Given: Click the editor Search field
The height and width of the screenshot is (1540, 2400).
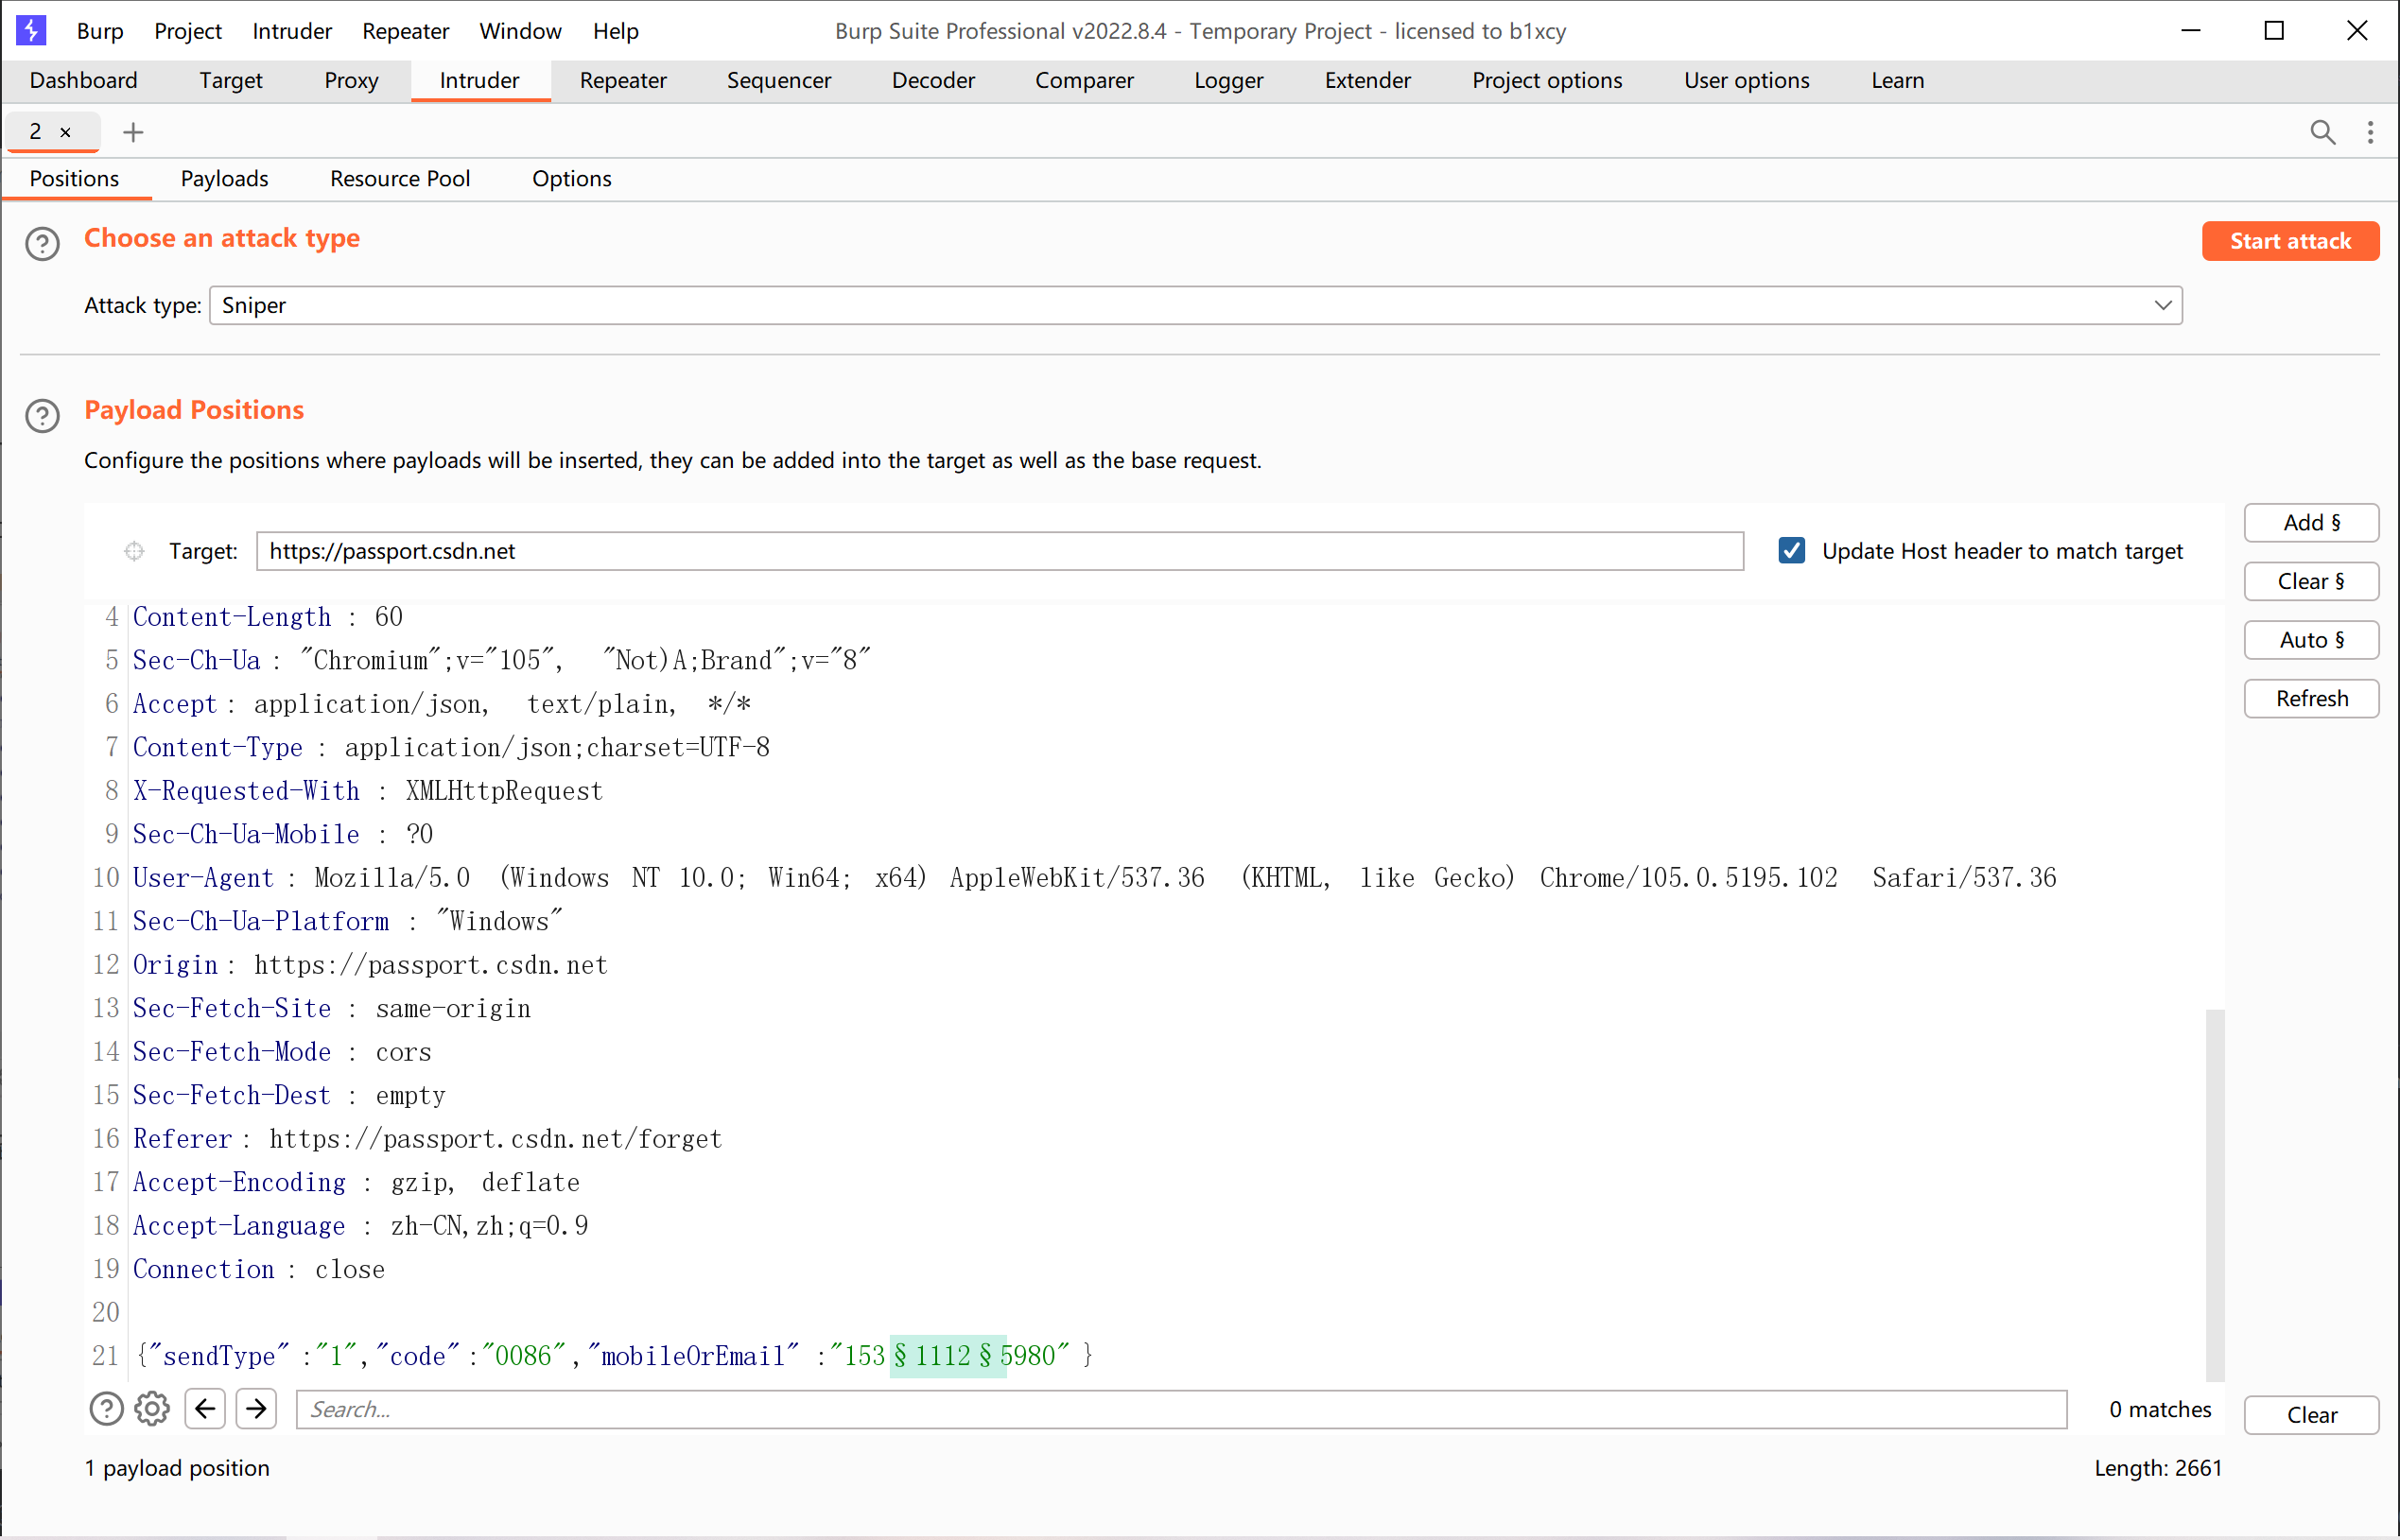Looking at the screenshot, I should pyautogui.click(x=1182, y=1409).
